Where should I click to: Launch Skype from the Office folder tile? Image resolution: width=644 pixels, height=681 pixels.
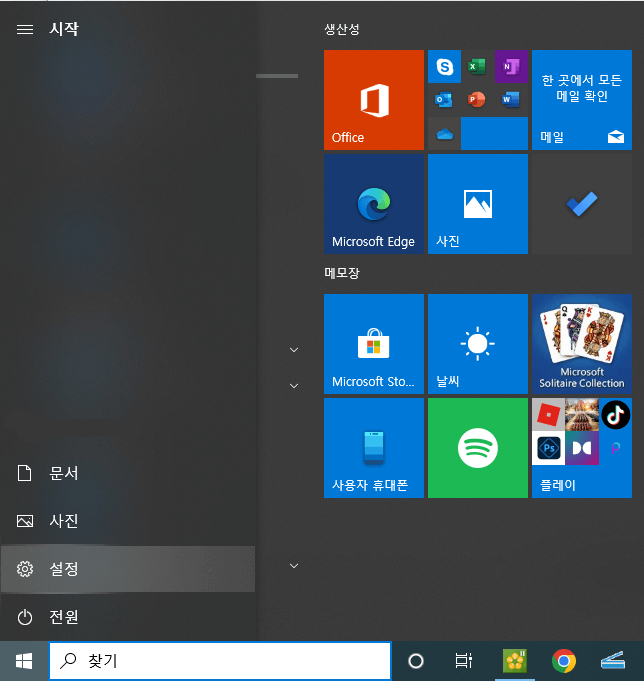click(444, 66)
